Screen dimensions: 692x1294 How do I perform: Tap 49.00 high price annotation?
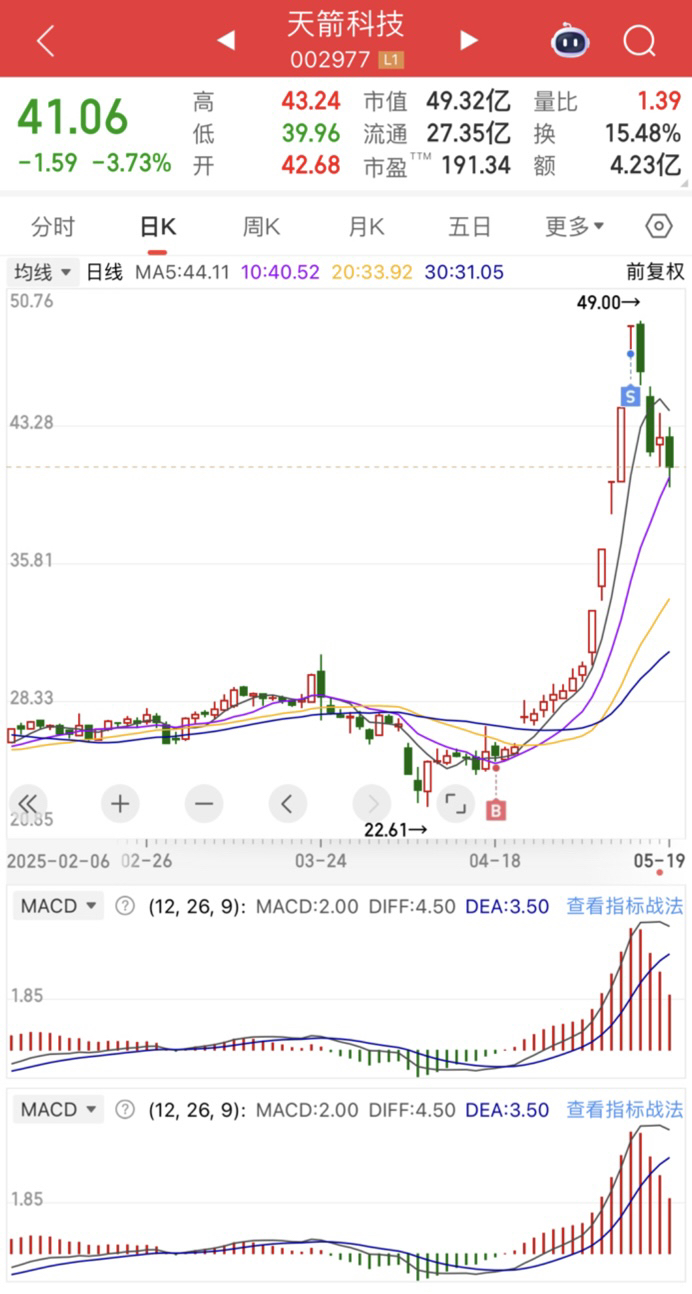click(x=608, y=301)
